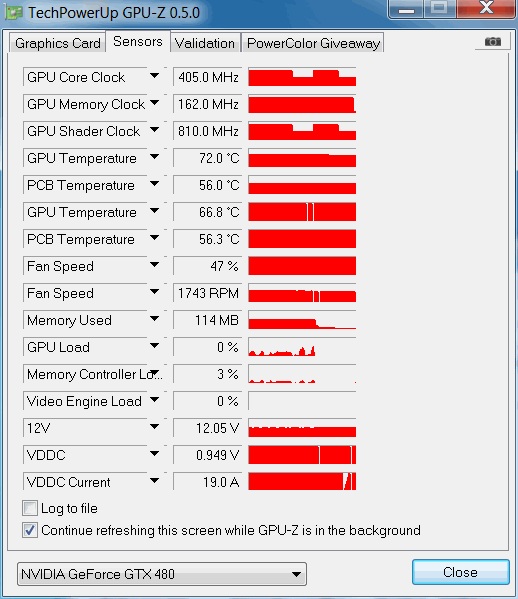Open the GPU Load sensor dropdown arrow
The image size is (518, 599).
[x=154, y=346]
